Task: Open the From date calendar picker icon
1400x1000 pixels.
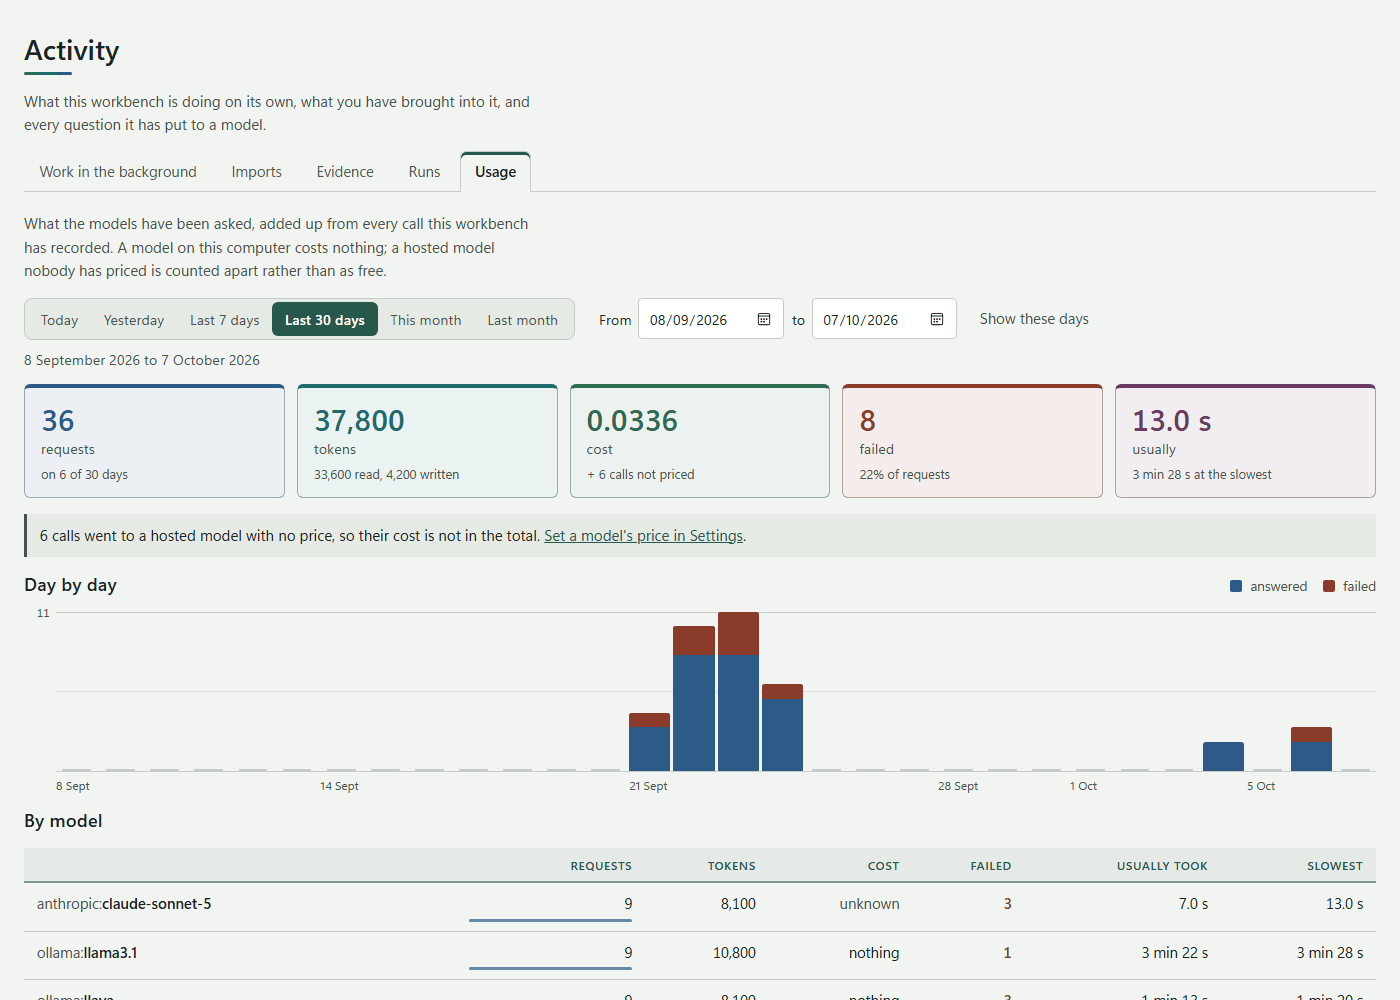Action: point(764,319)
